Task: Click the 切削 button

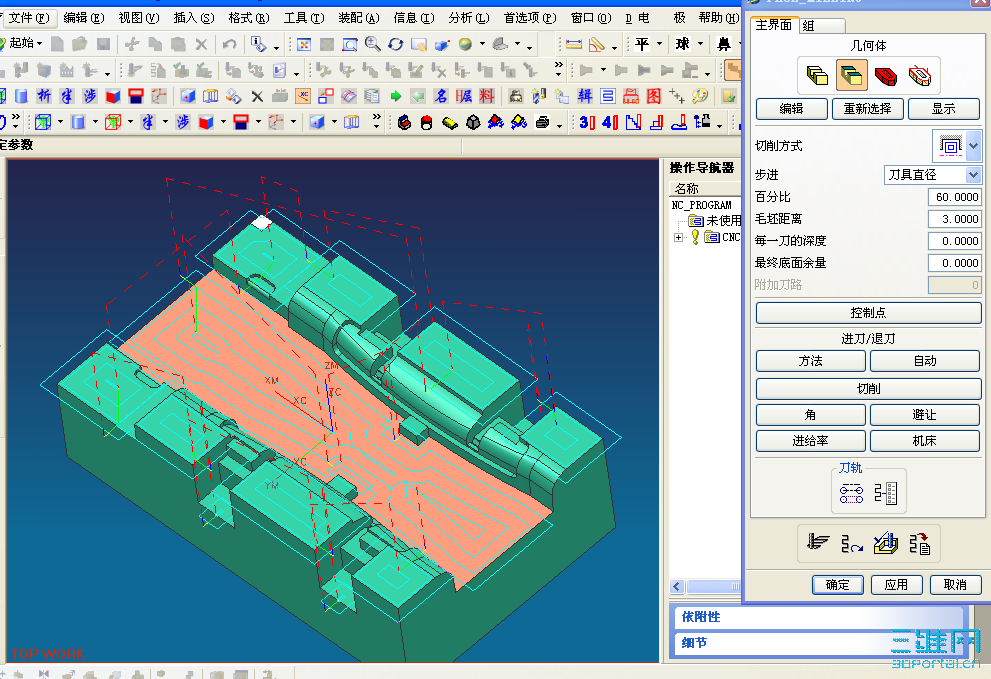Action: pyautogui.click(x=868, y=389)
